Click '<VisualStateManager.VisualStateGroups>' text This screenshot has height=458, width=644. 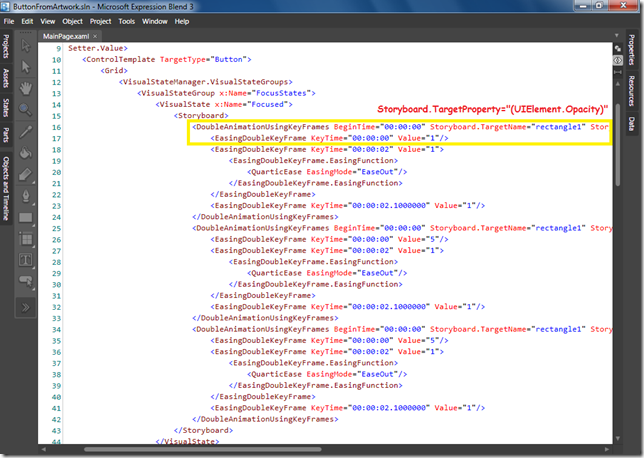206,82
